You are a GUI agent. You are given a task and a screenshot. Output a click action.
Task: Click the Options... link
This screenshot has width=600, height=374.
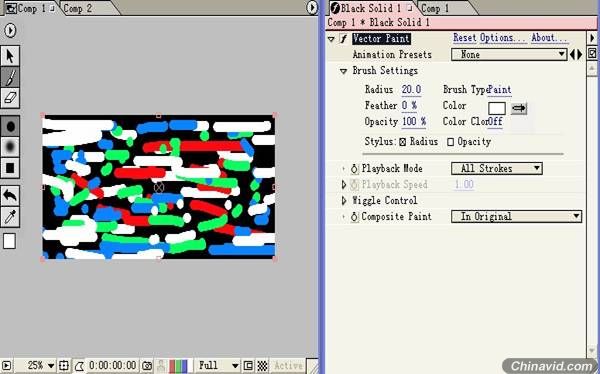[503, 38]
